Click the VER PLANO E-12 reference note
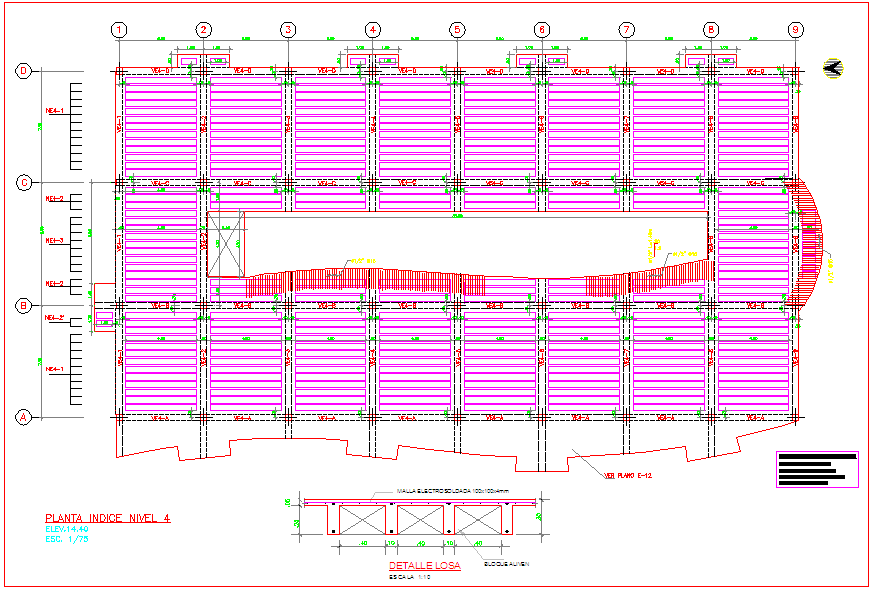The width and height of the screenshot is (872, 589). coord(629,476)
